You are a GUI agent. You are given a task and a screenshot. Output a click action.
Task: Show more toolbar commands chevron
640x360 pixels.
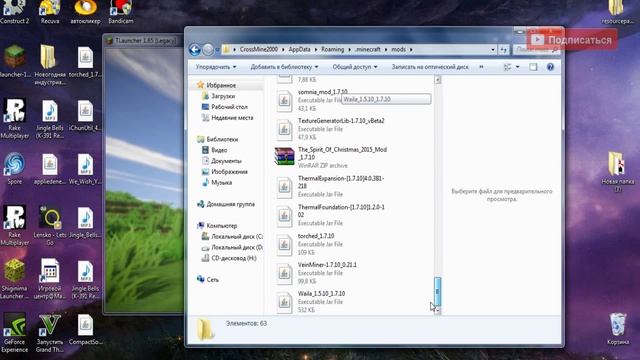[481, 67]
